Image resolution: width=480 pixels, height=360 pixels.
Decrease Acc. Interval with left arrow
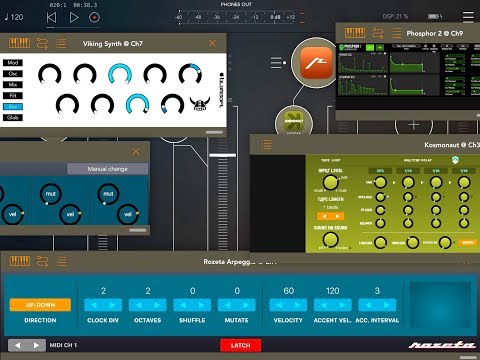(x=368, y=305)
